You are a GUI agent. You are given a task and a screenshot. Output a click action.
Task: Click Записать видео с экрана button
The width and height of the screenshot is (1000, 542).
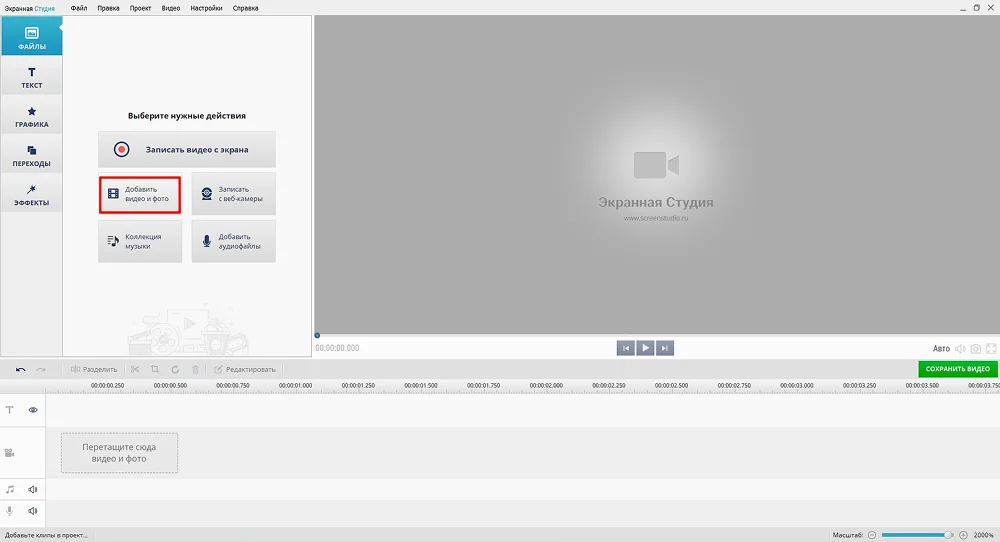tap(187, 150)
